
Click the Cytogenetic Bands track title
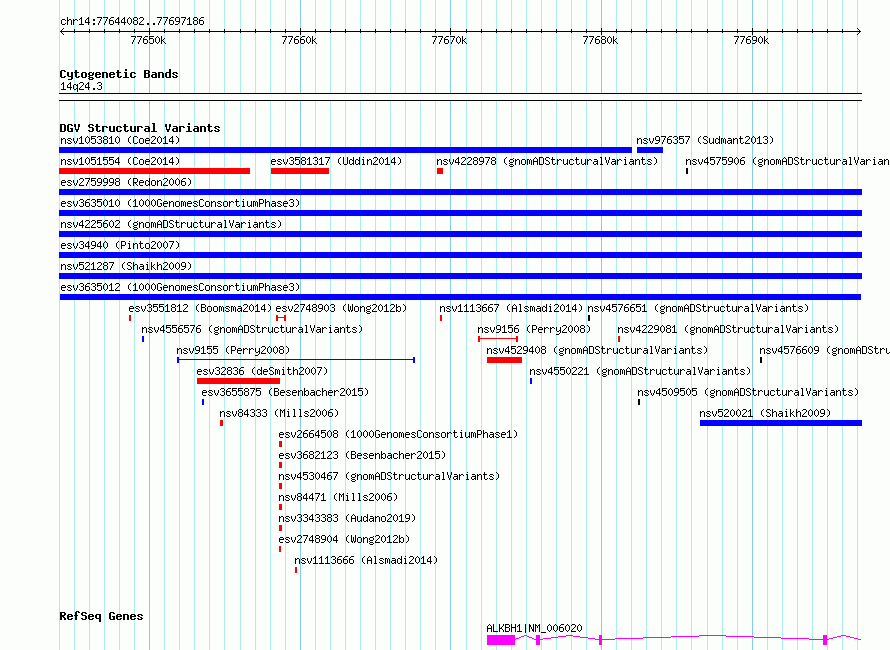coord(119,74)
